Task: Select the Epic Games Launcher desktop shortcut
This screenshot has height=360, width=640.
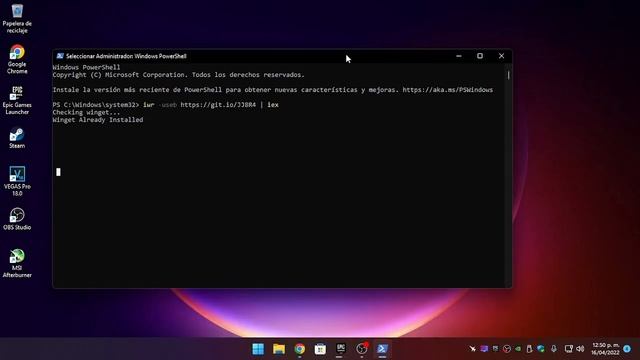Action: (x=17, y=100)
